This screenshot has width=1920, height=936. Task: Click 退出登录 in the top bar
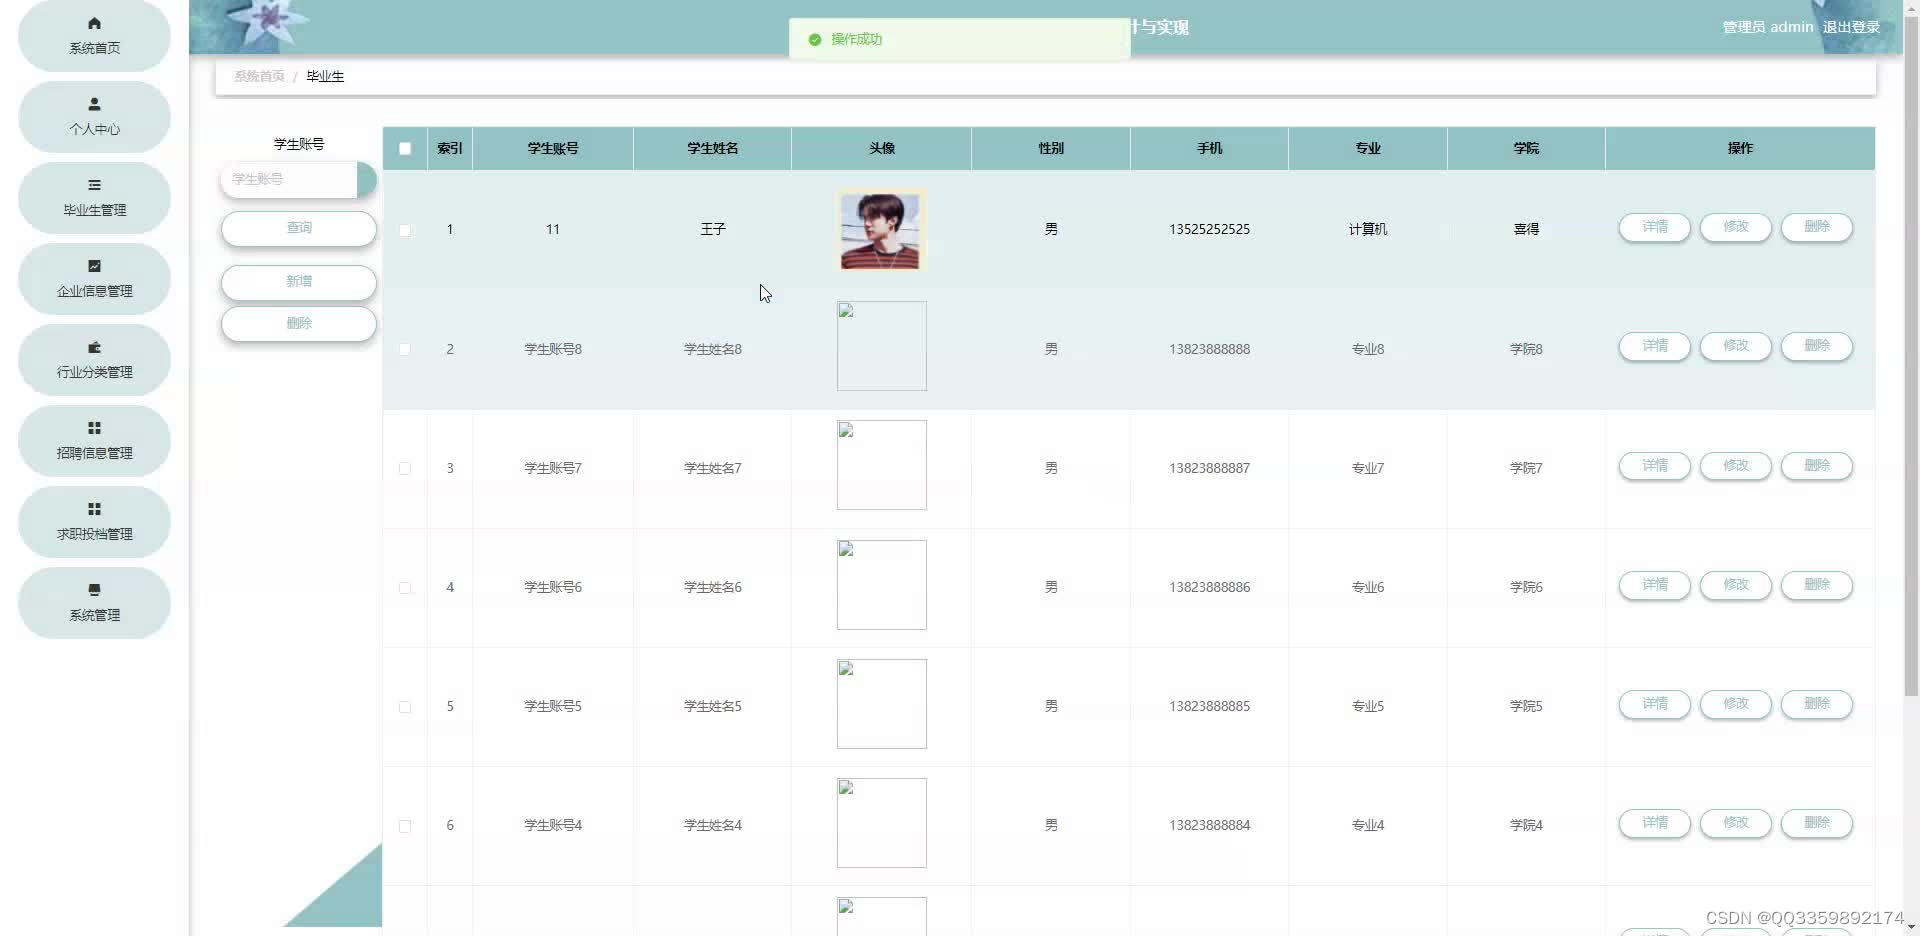1851,27
